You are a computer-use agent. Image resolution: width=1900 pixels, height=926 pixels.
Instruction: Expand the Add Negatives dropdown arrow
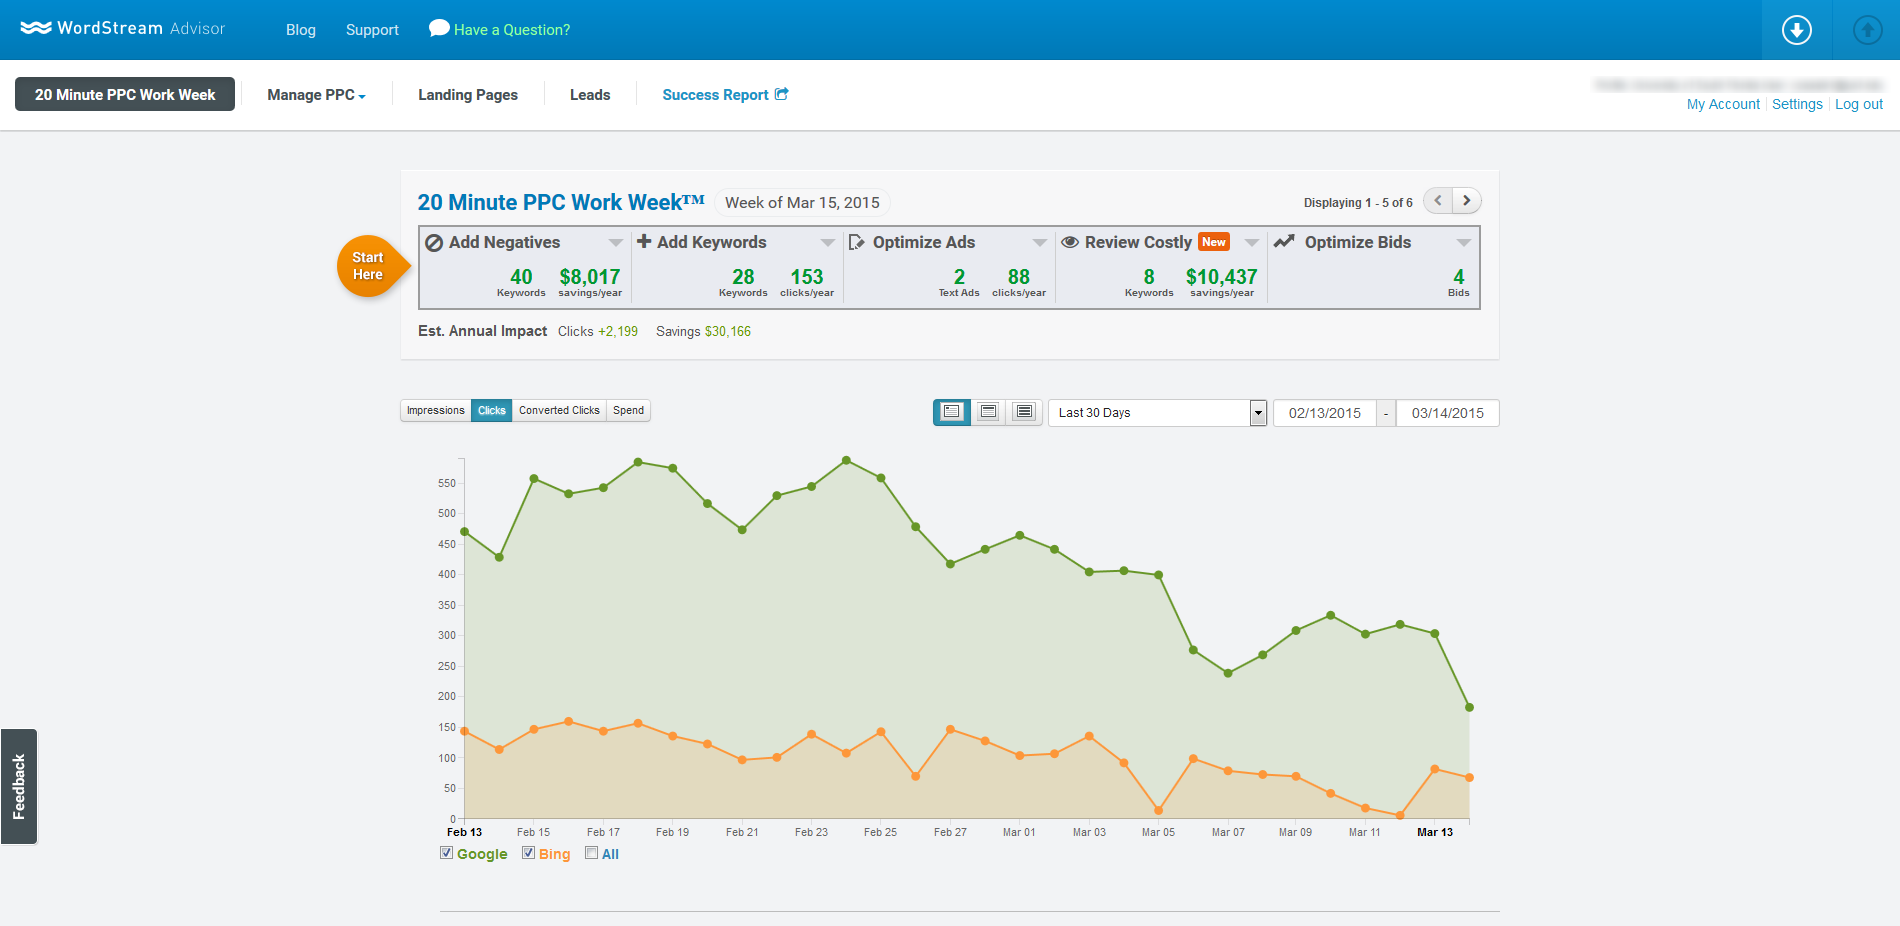(616, 243)
